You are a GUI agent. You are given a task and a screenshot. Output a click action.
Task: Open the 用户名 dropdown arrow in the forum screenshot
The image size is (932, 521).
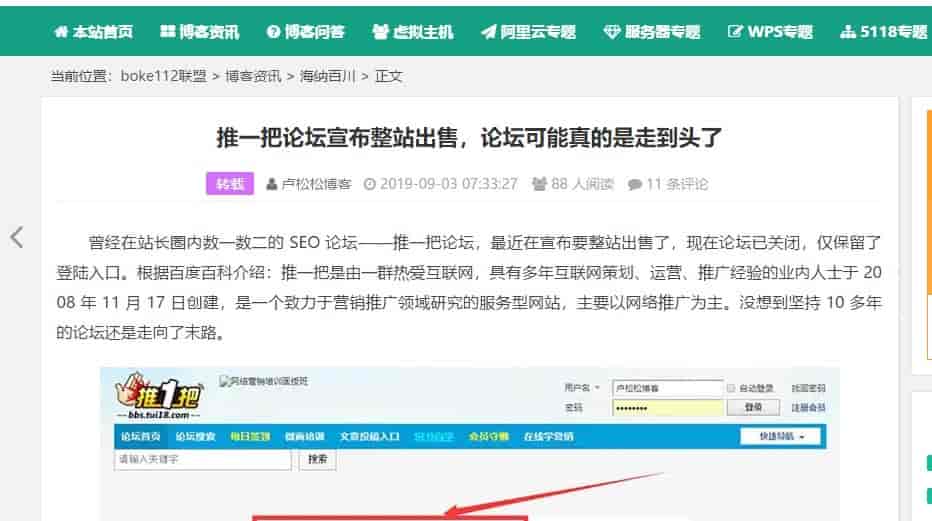point(598,388)
